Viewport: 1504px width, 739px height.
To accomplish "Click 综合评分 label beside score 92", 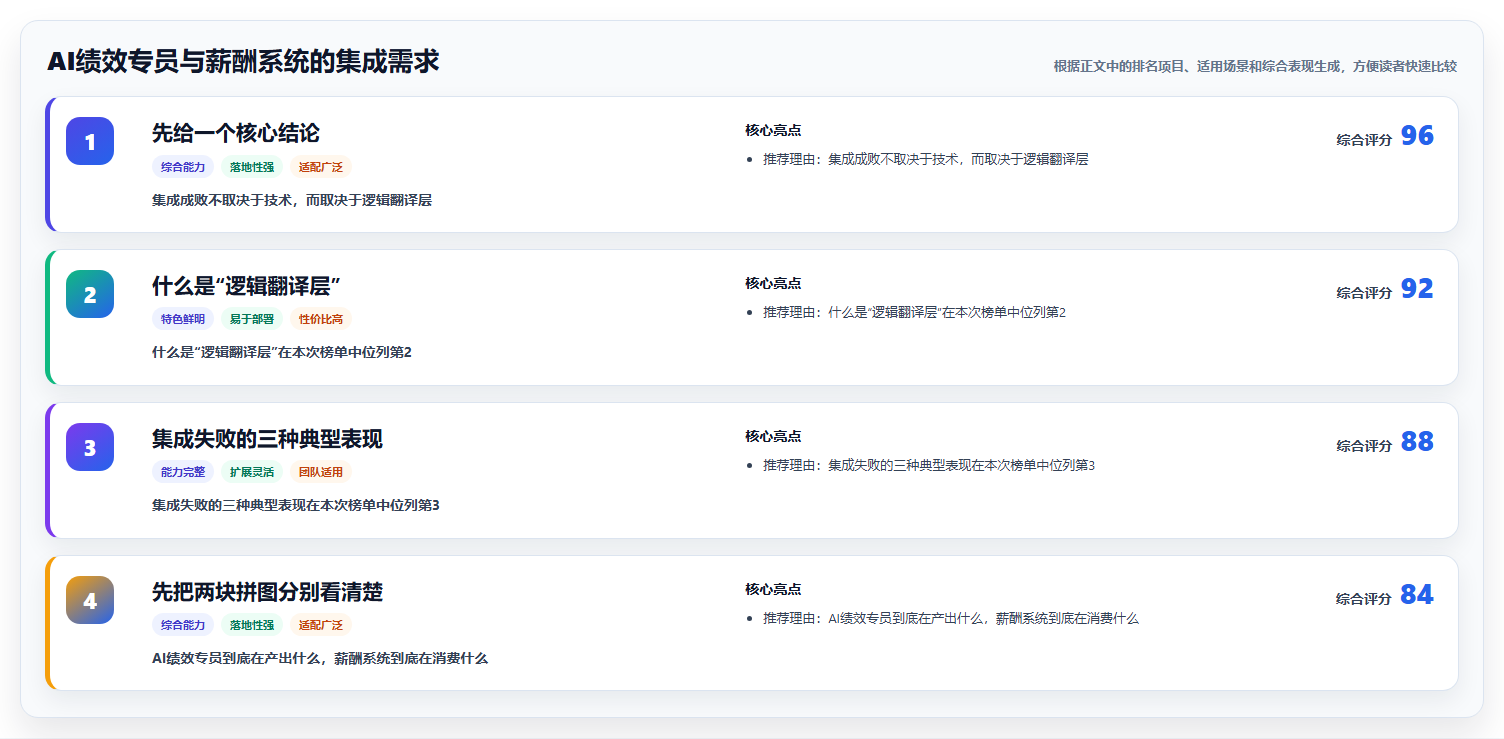I will [1364, 293].
